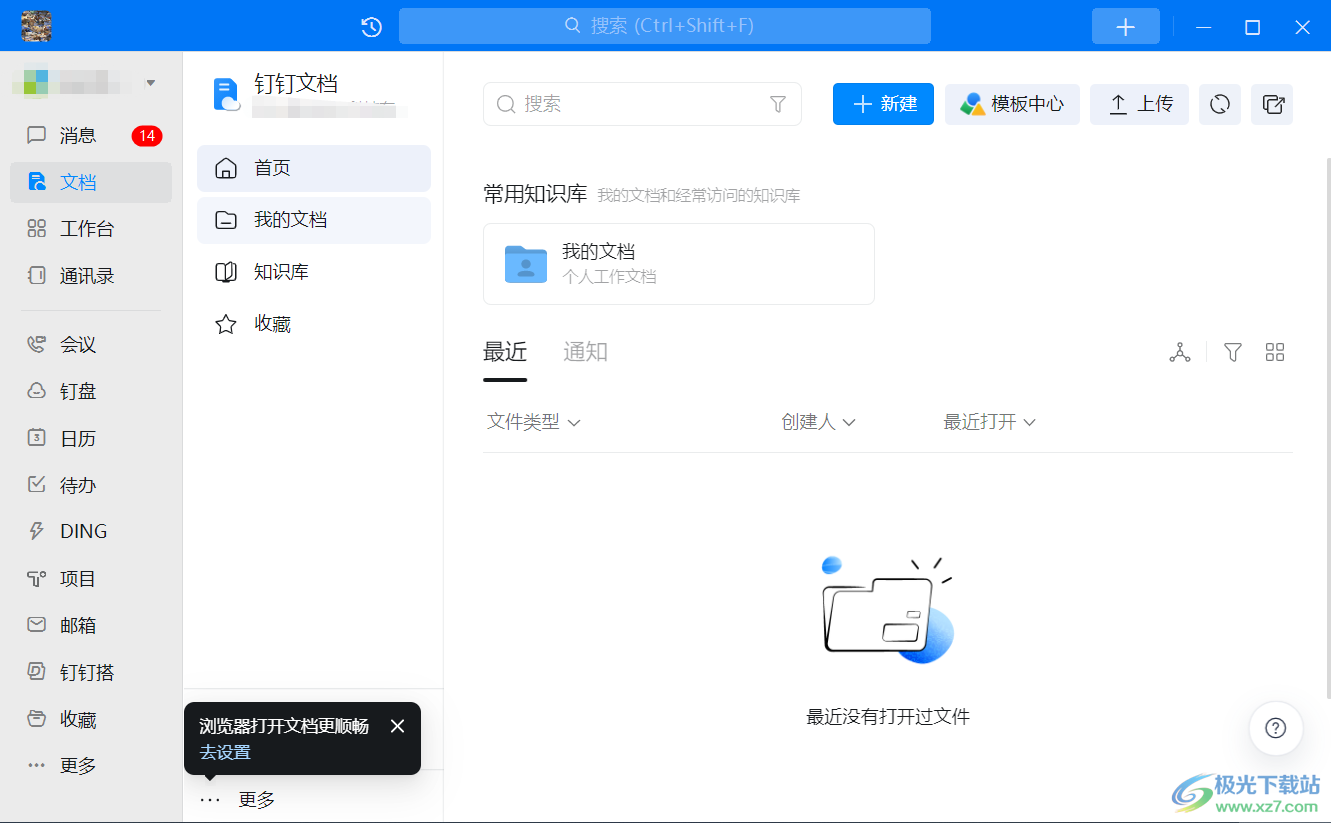Viewport: 1331px width, 823px height.
Task: Click the filter funnel inside search box
Action: coord(778,104)
